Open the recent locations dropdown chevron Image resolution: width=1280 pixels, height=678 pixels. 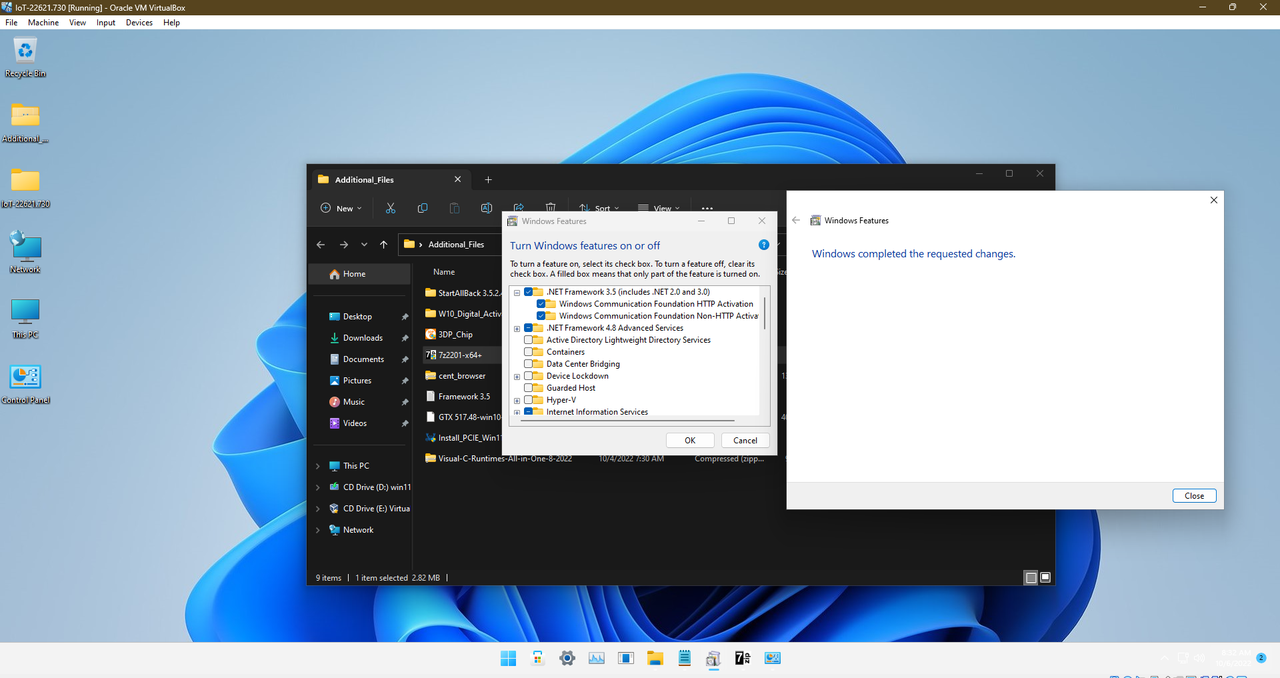[x=364, y=244]
